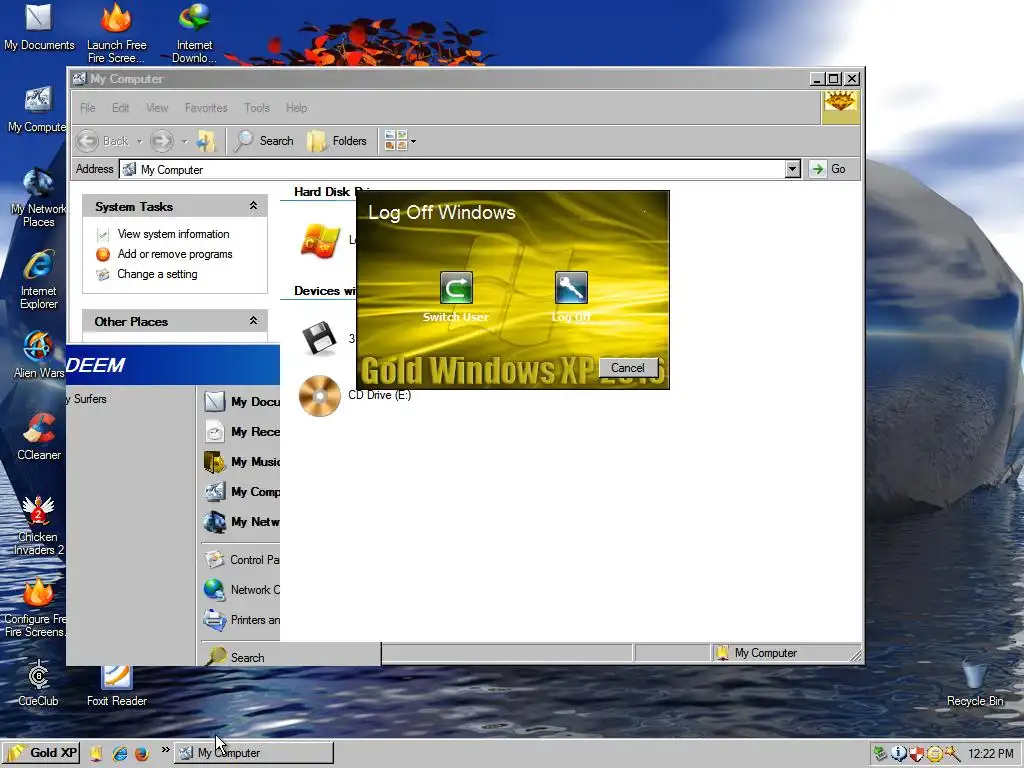1024x768 pixels.
Task: Open Printers and Faxes in Start menu
Action: [x=241, y=620]
